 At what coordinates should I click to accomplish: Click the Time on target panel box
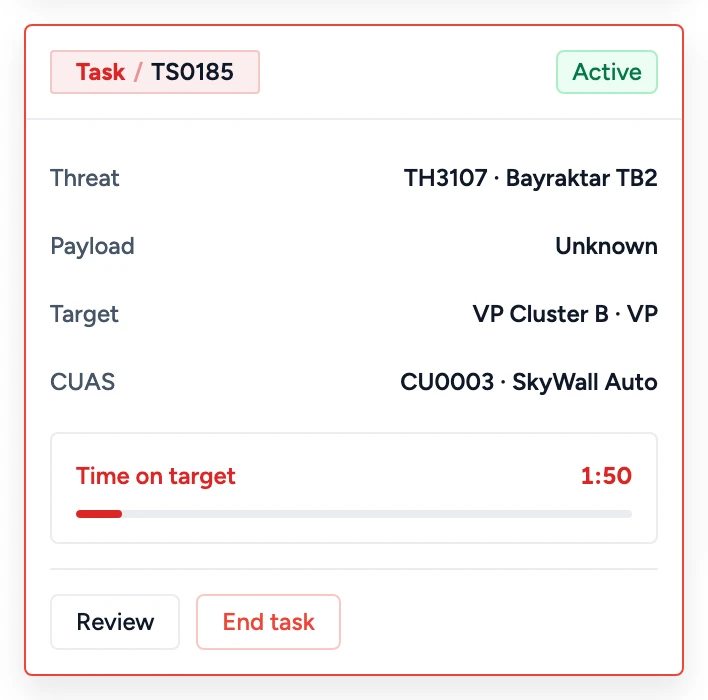click(354, 488)
